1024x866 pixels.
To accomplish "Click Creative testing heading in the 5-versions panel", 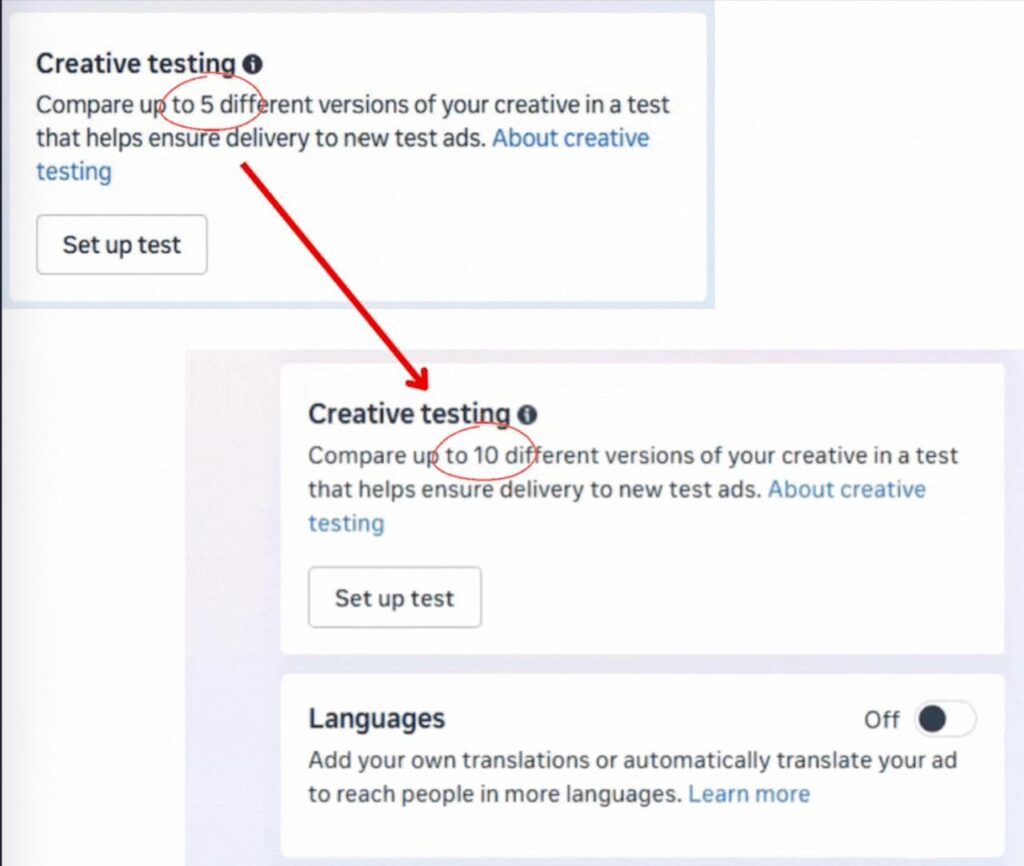I will (135, 64).
